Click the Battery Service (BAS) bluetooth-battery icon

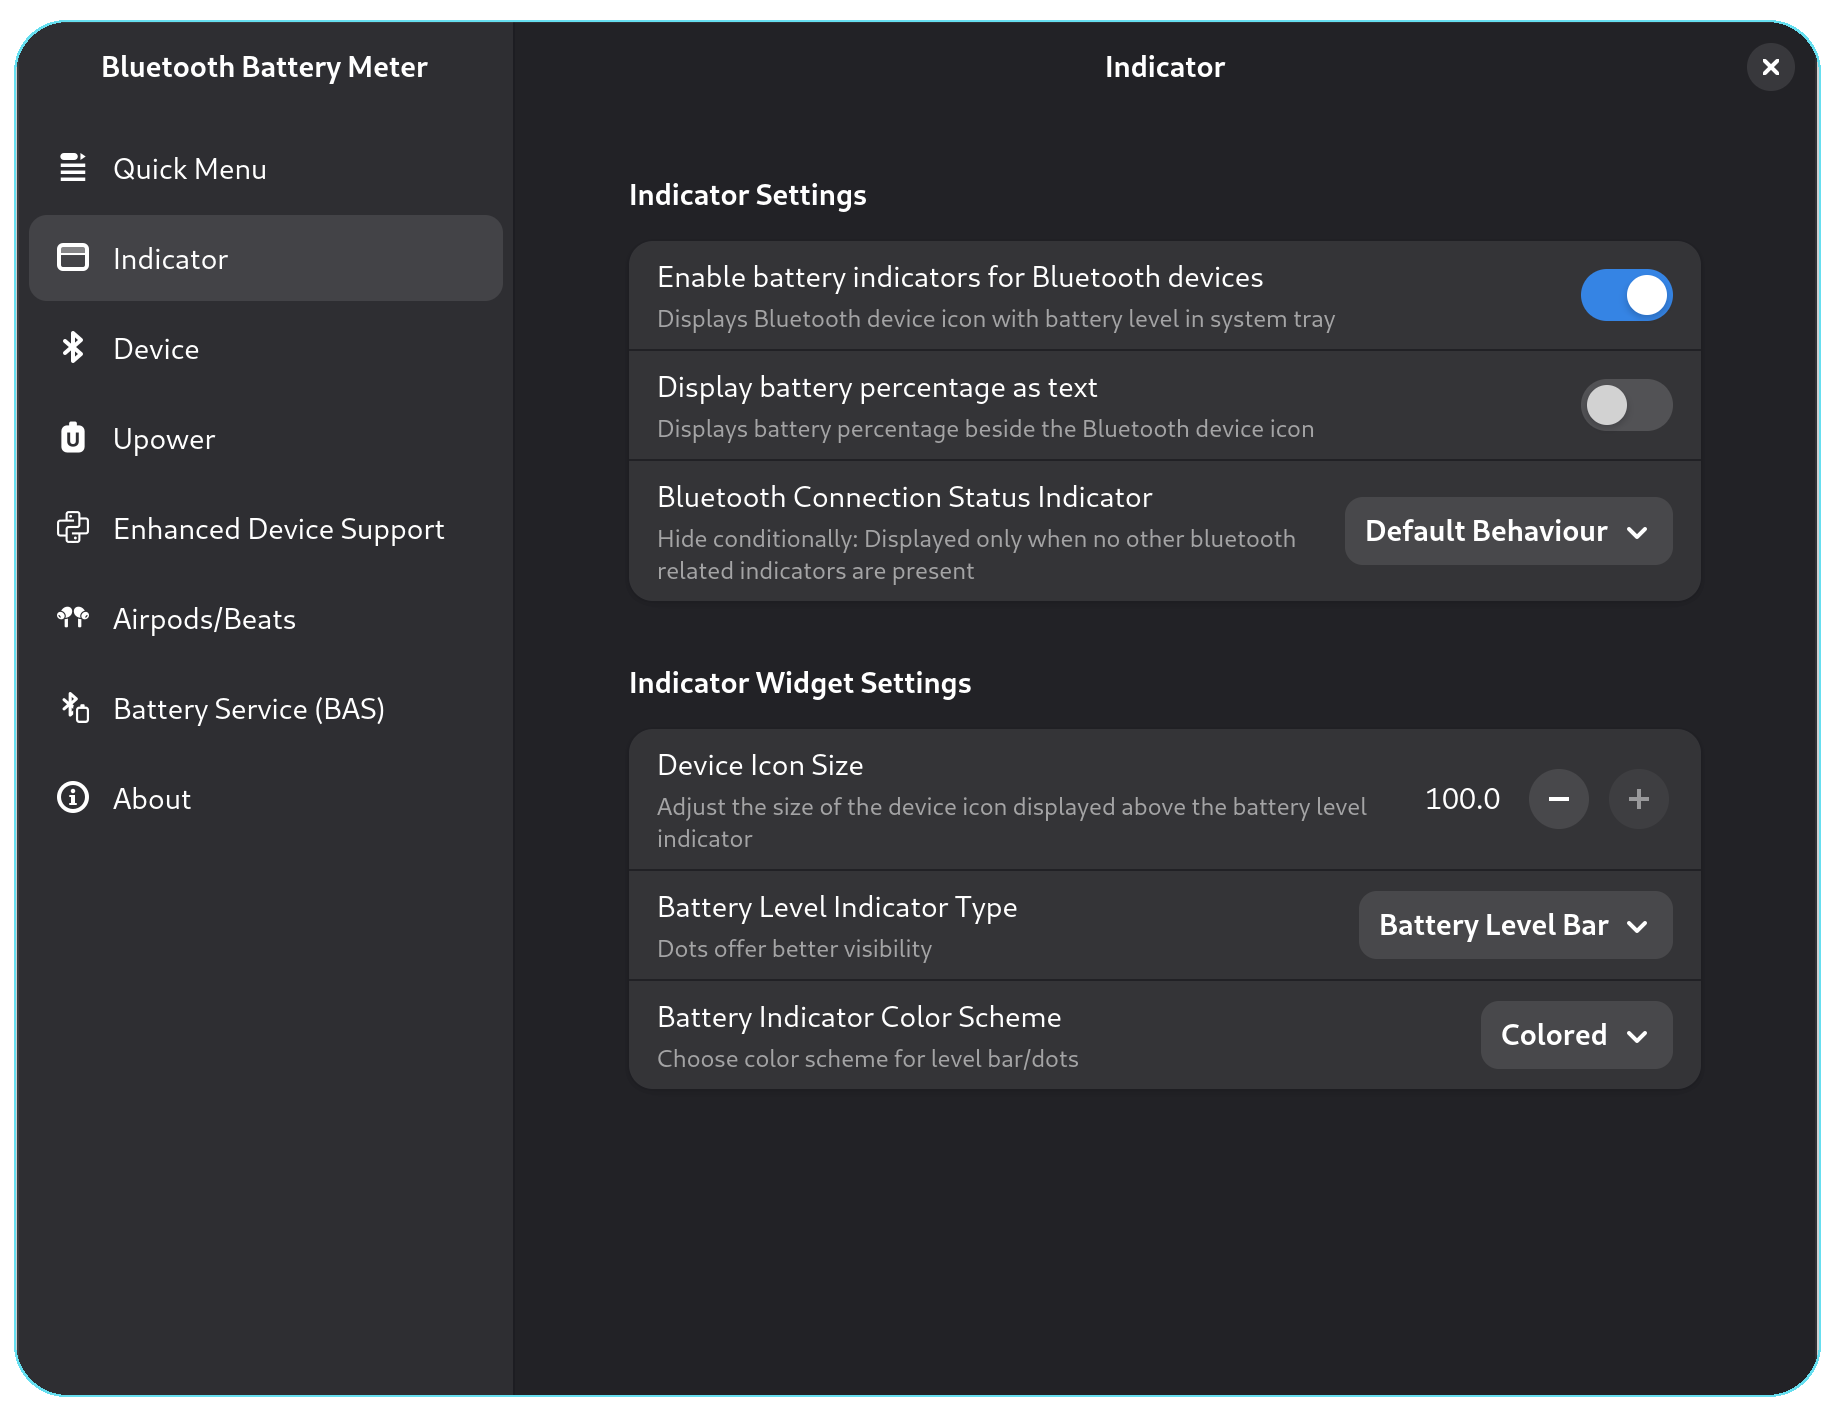point(75,708)
